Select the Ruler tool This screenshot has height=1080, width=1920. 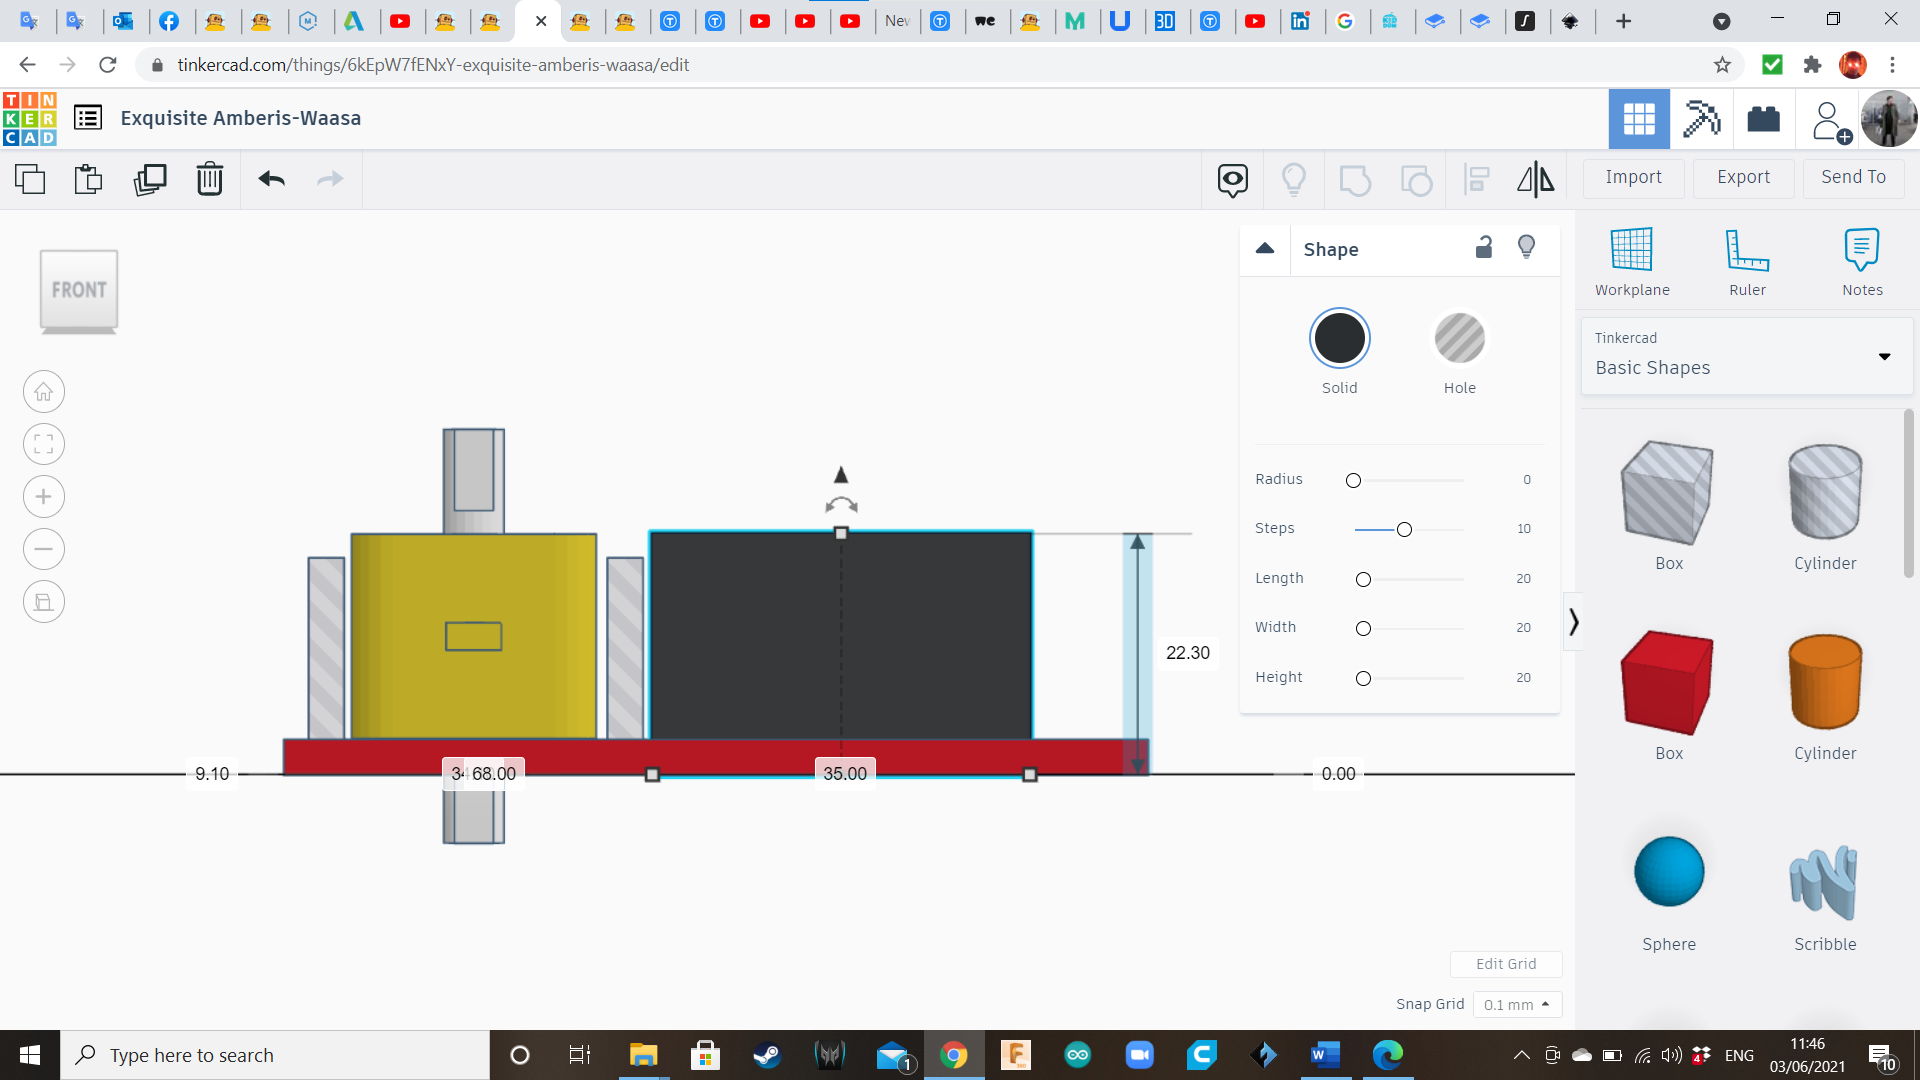point(1747,260)
